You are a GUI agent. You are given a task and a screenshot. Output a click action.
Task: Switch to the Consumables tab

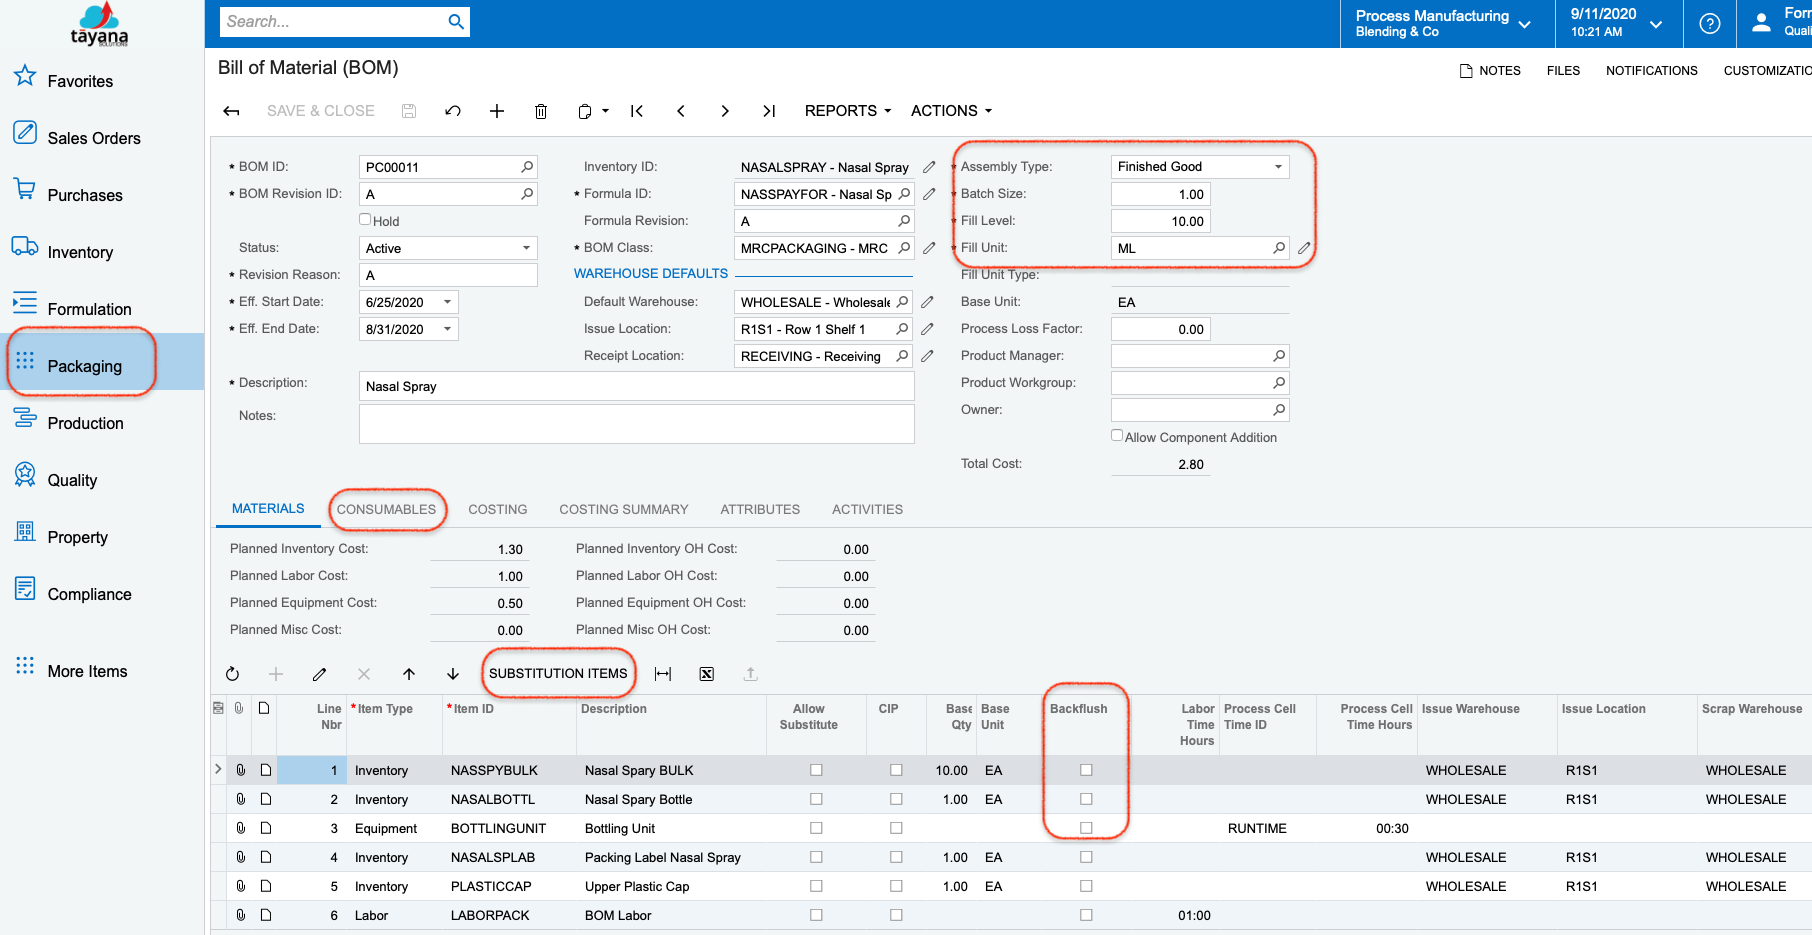point(387,509)
